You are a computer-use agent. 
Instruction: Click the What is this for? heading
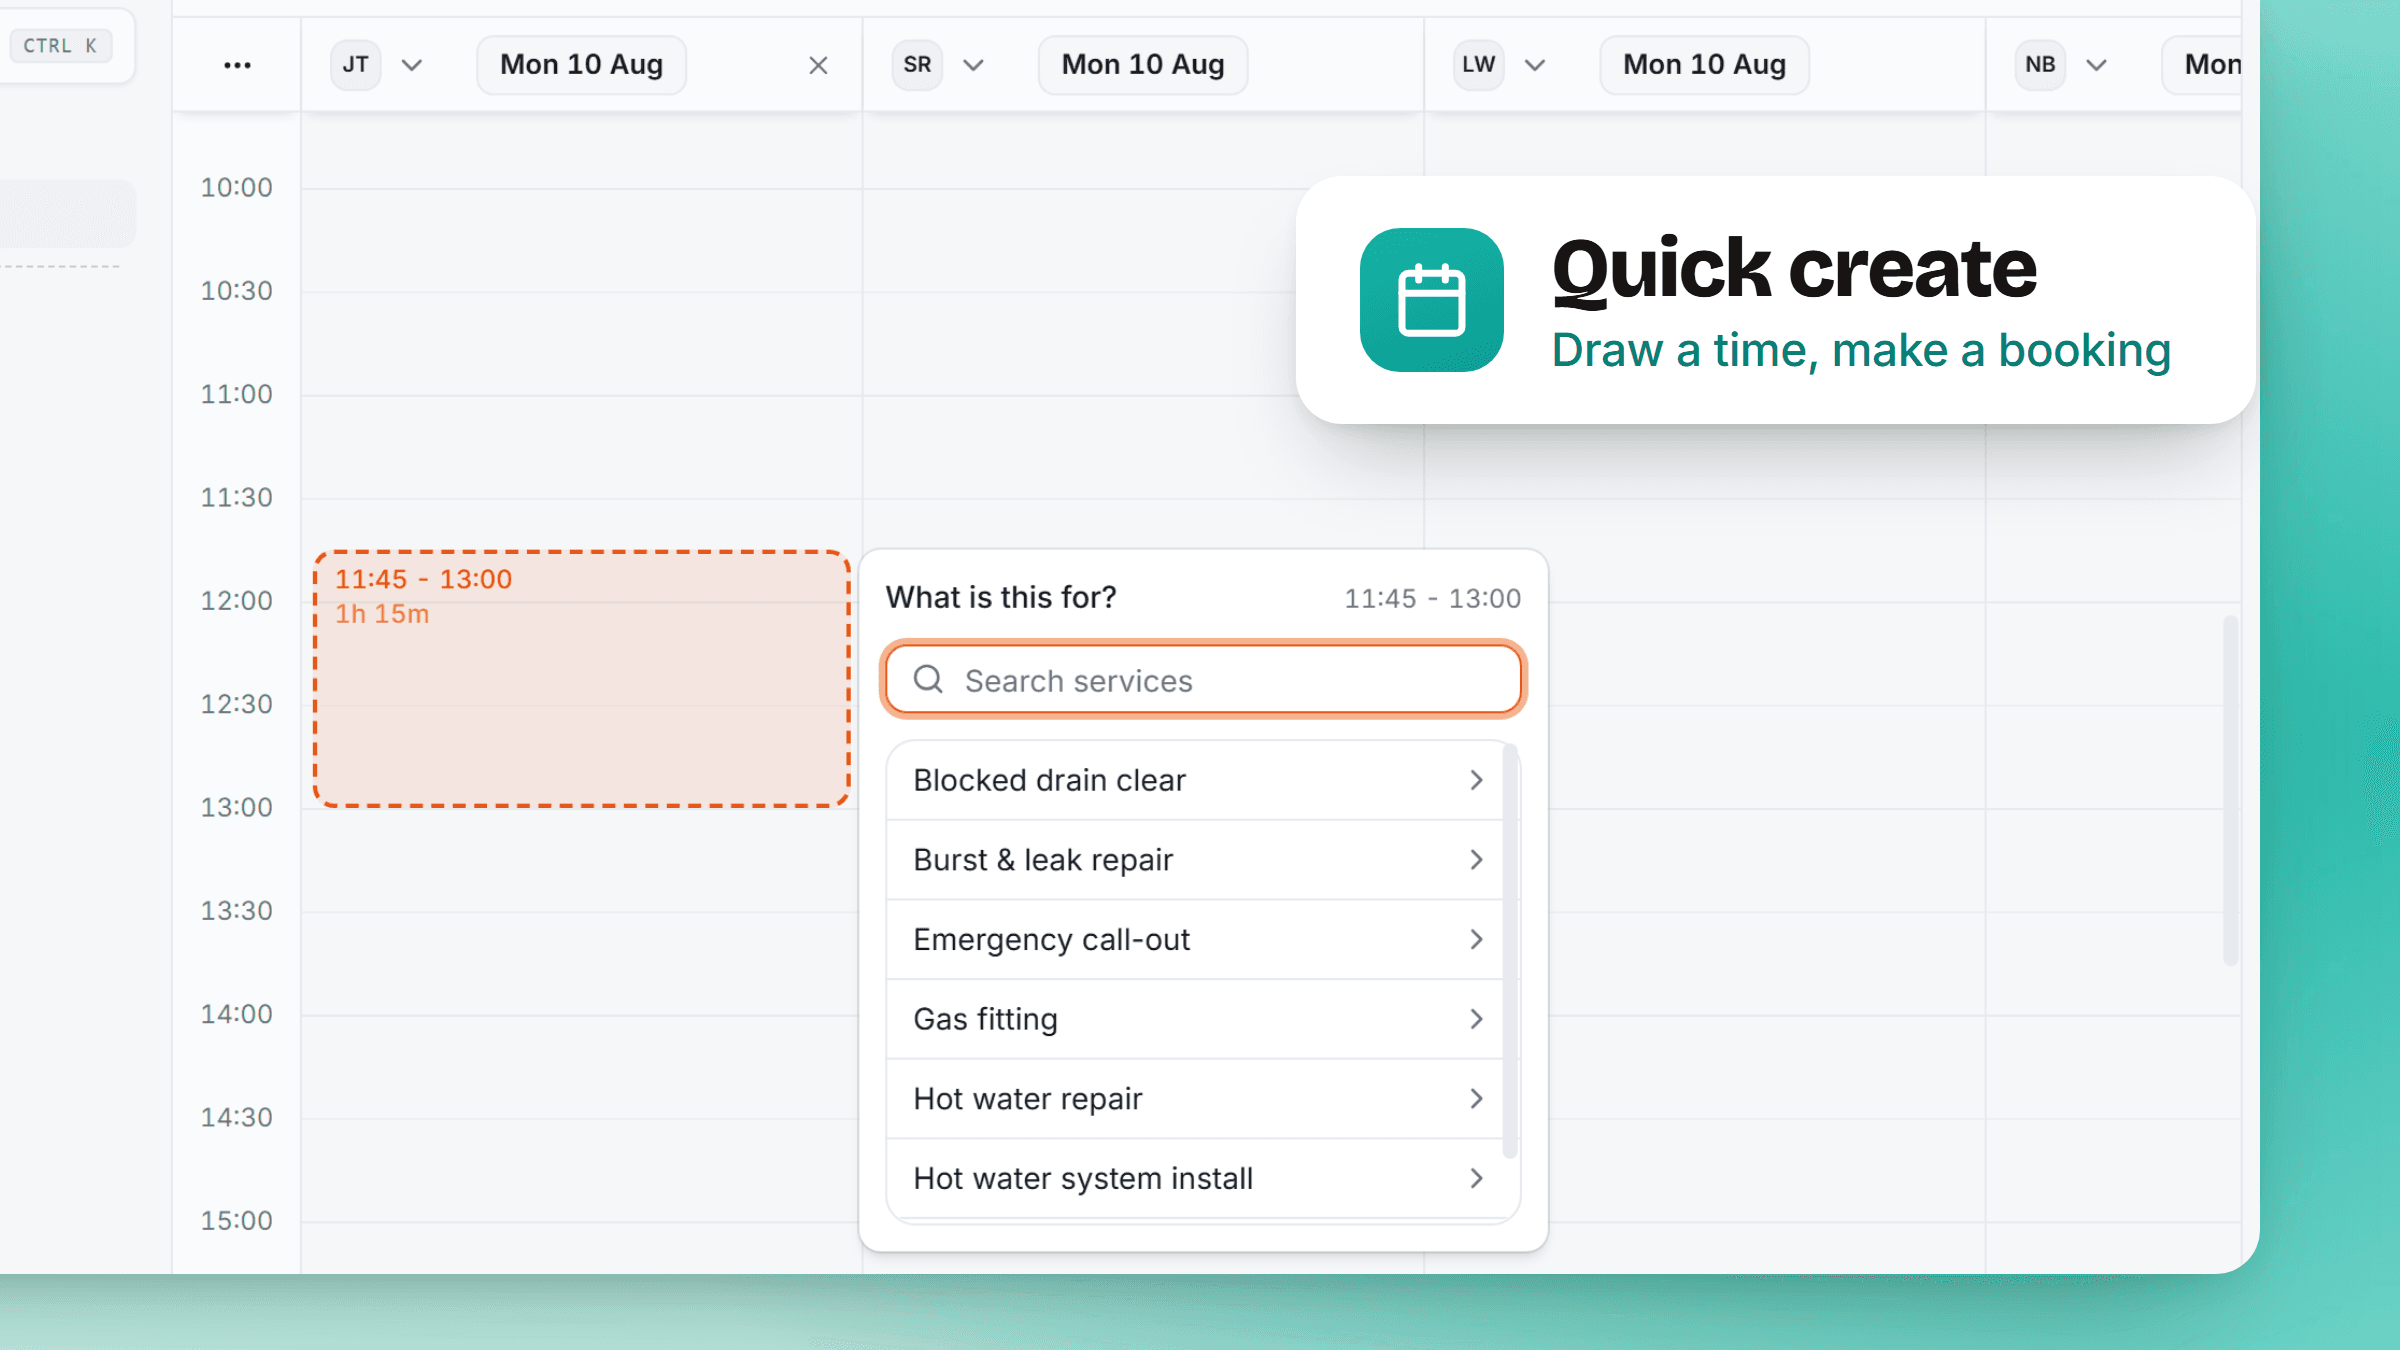[x=1001, y=597]
